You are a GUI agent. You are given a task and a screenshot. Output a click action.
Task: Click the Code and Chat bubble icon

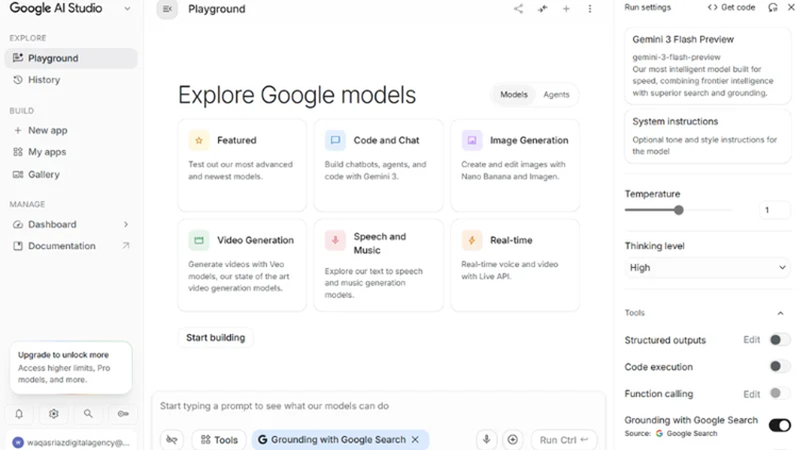[x=335, y=140]
